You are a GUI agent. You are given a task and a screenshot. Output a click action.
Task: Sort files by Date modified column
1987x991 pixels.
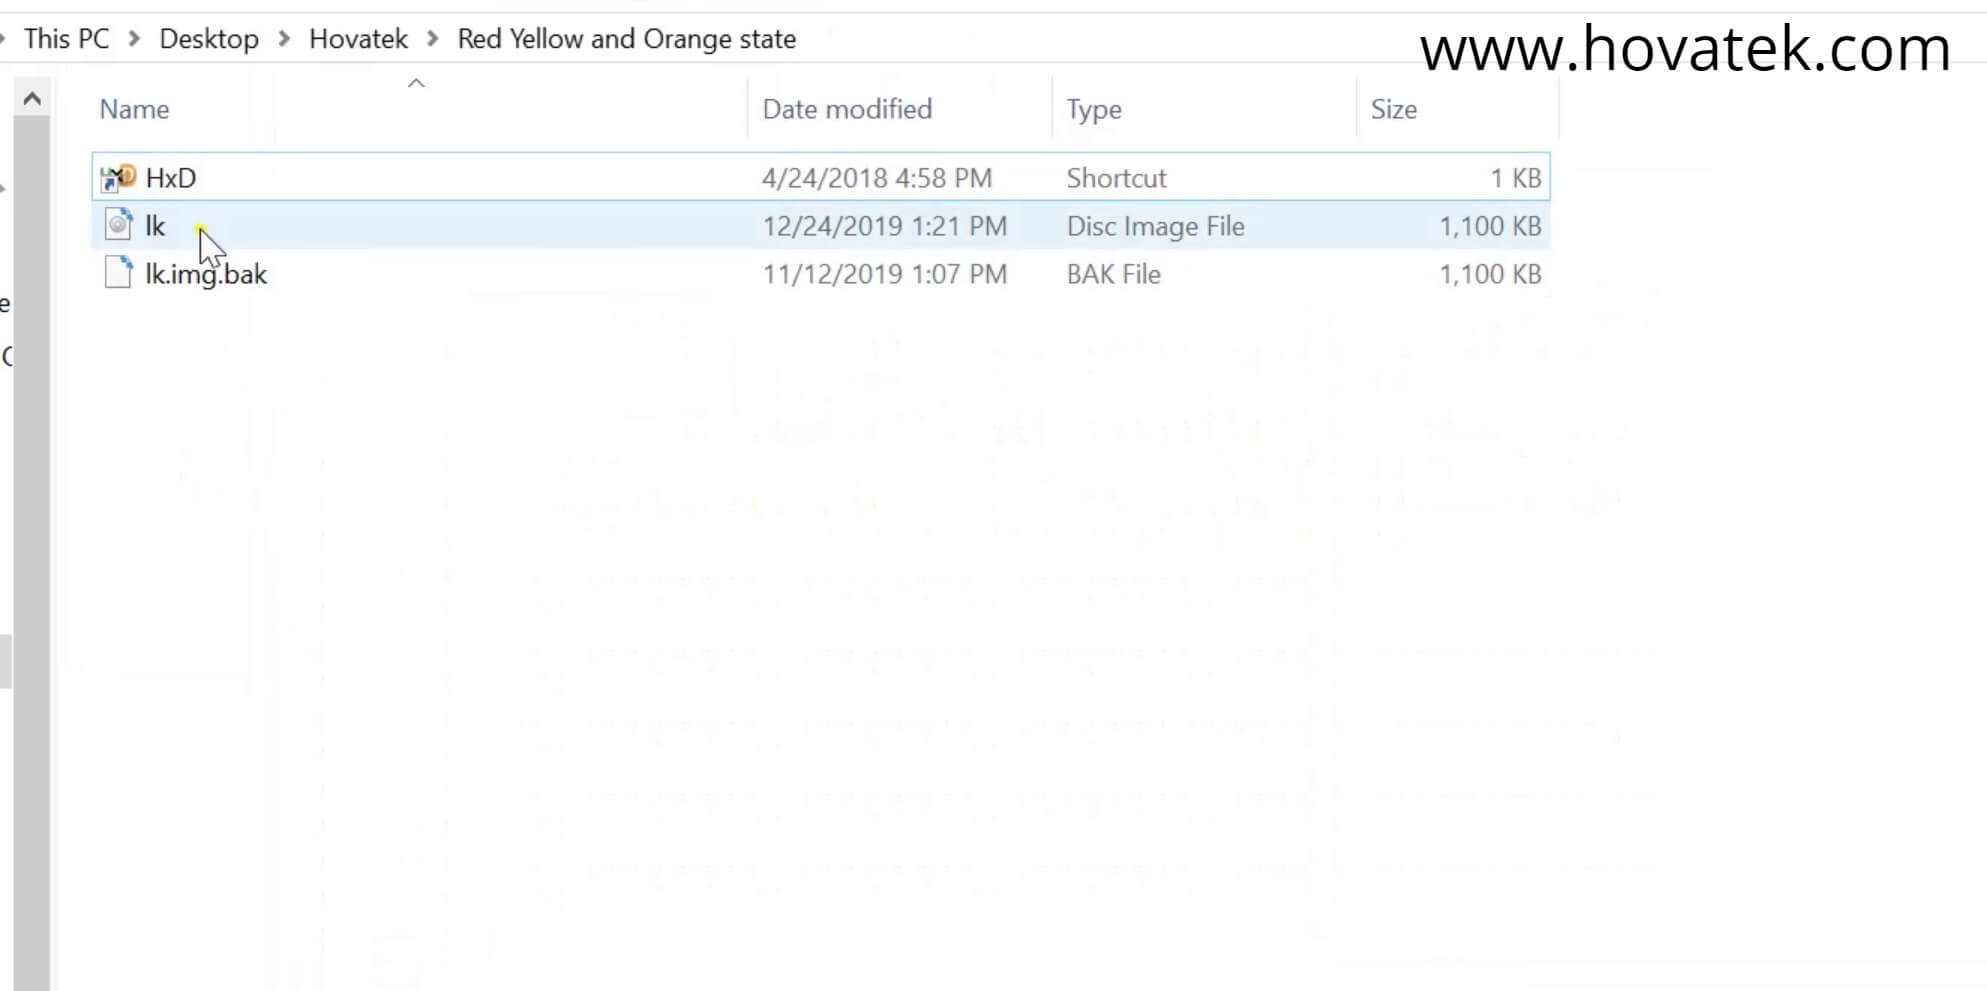click(846, 109)
